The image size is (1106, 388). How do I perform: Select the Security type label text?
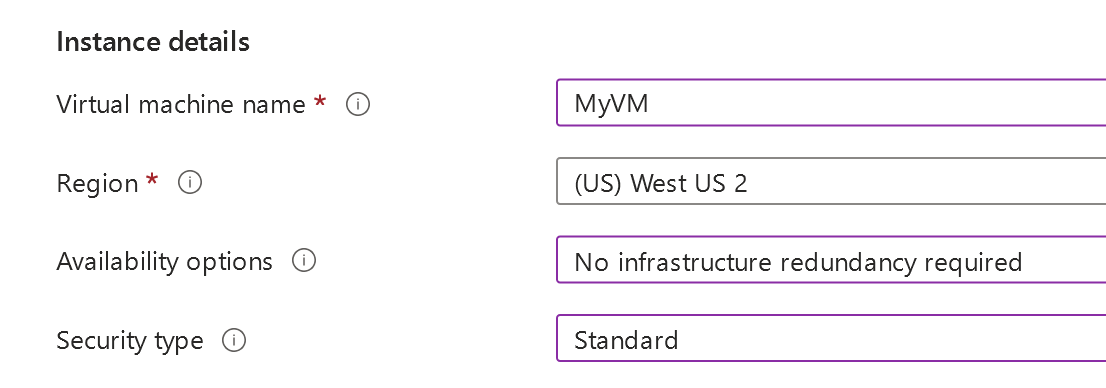[x=130, y=341]
